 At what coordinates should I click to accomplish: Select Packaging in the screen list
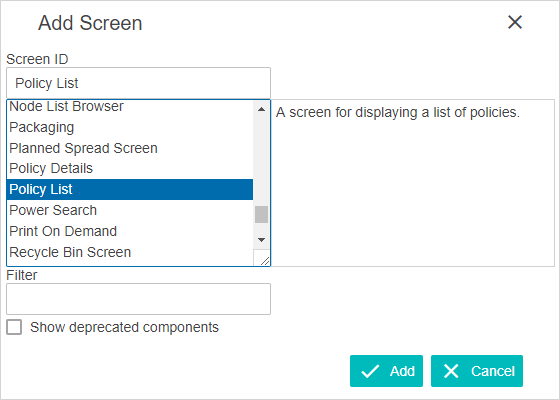[x=130, y=127]
